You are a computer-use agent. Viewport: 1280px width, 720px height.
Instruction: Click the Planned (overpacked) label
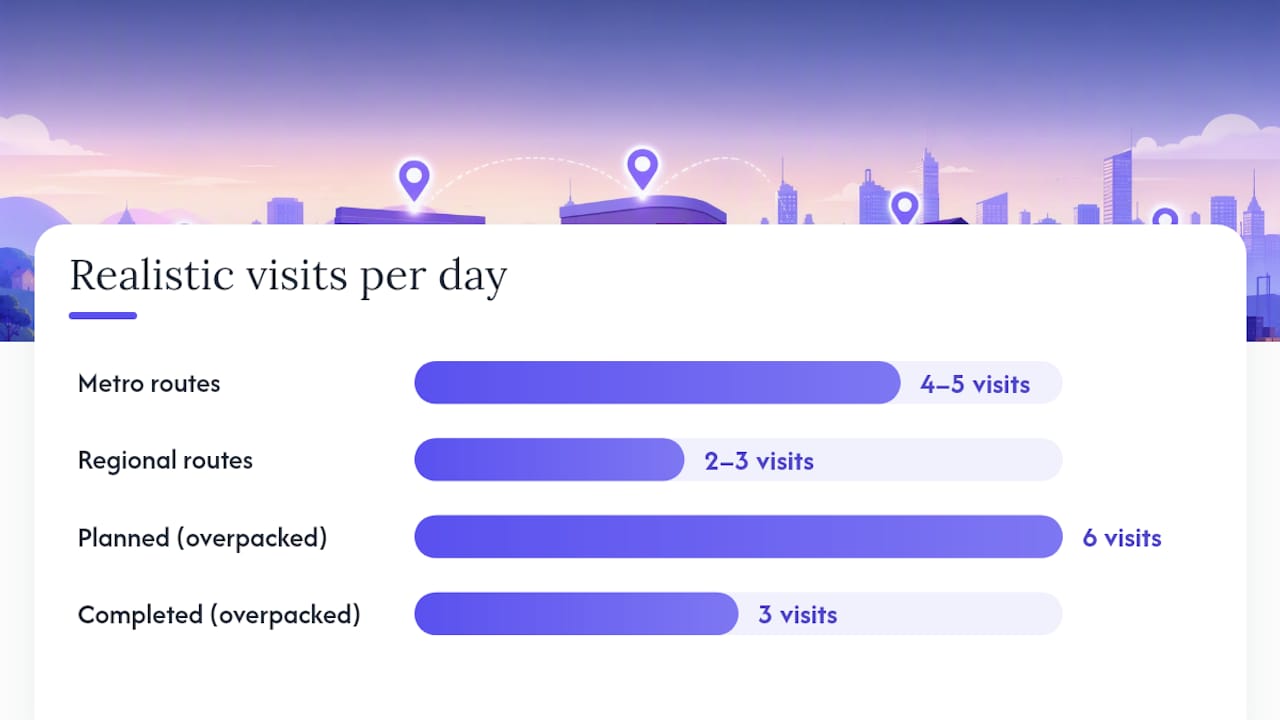click(x=202, y=538)
